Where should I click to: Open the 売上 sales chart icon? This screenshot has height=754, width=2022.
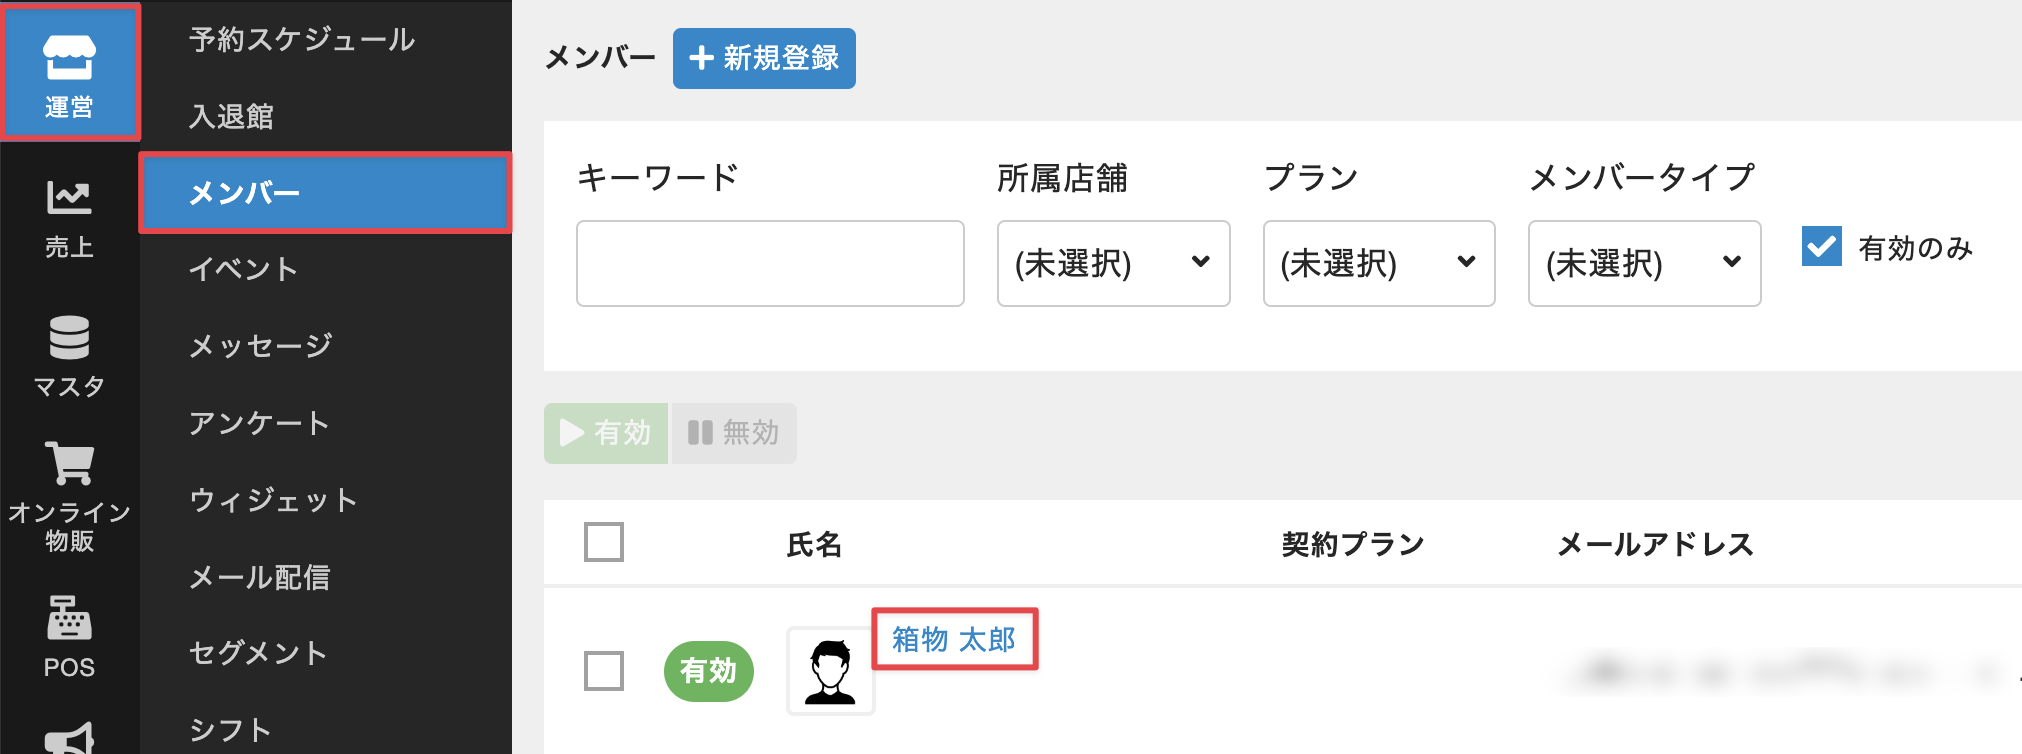pos(69,216)
